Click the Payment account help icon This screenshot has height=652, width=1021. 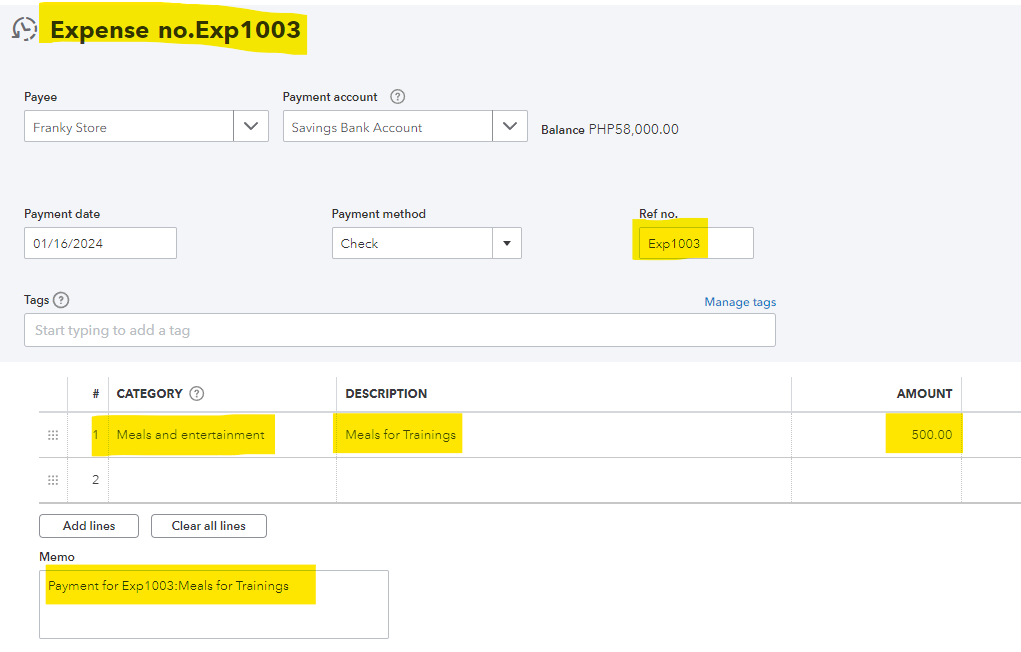(x=397, y=97)
